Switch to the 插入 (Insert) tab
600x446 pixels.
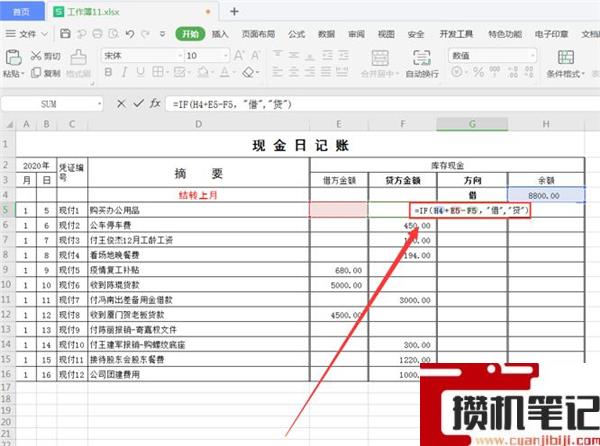[x=220, y=34]
